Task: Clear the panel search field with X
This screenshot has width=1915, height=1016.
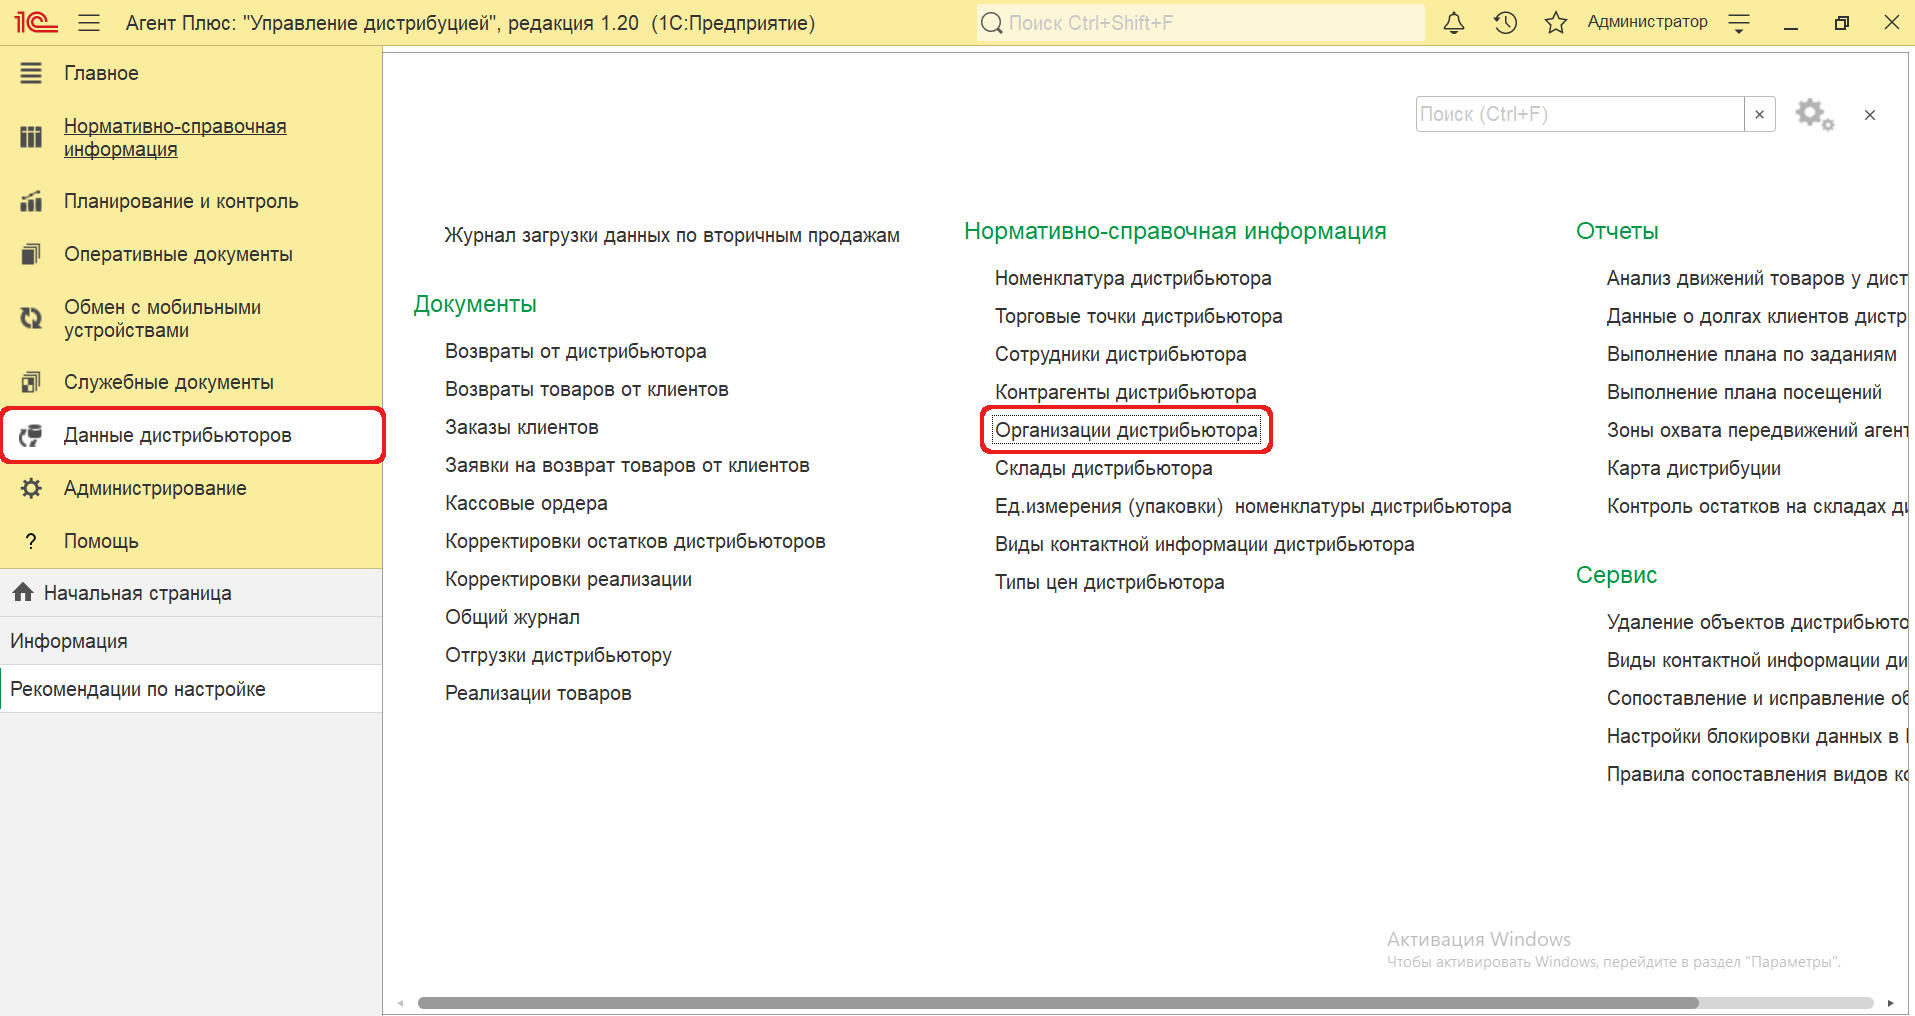Action: (1759, 114)
